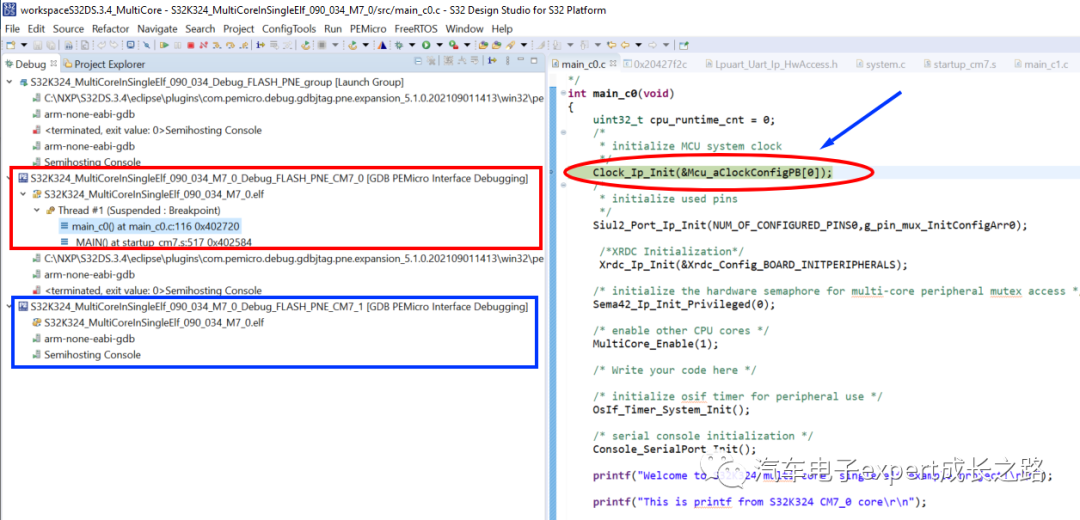Open the New file dropdown arrow
This screenshot has width=1080, height=520.
coord(24,45)
